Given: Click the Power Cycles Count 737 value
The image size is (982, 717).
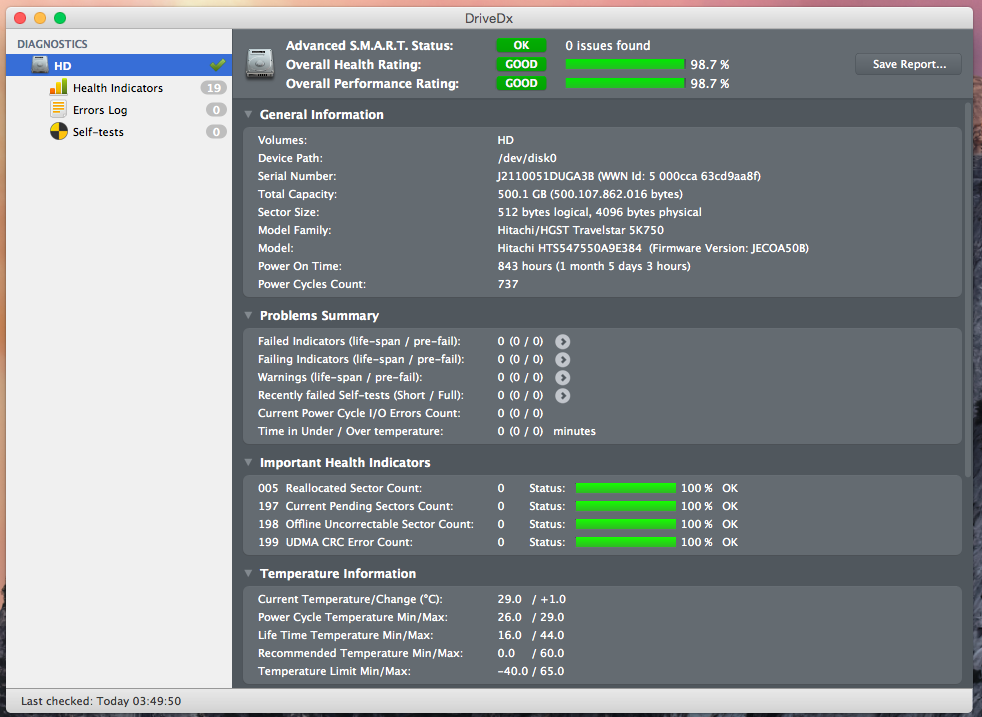Looking at the screenshot, I should click(x=508, y=284).
